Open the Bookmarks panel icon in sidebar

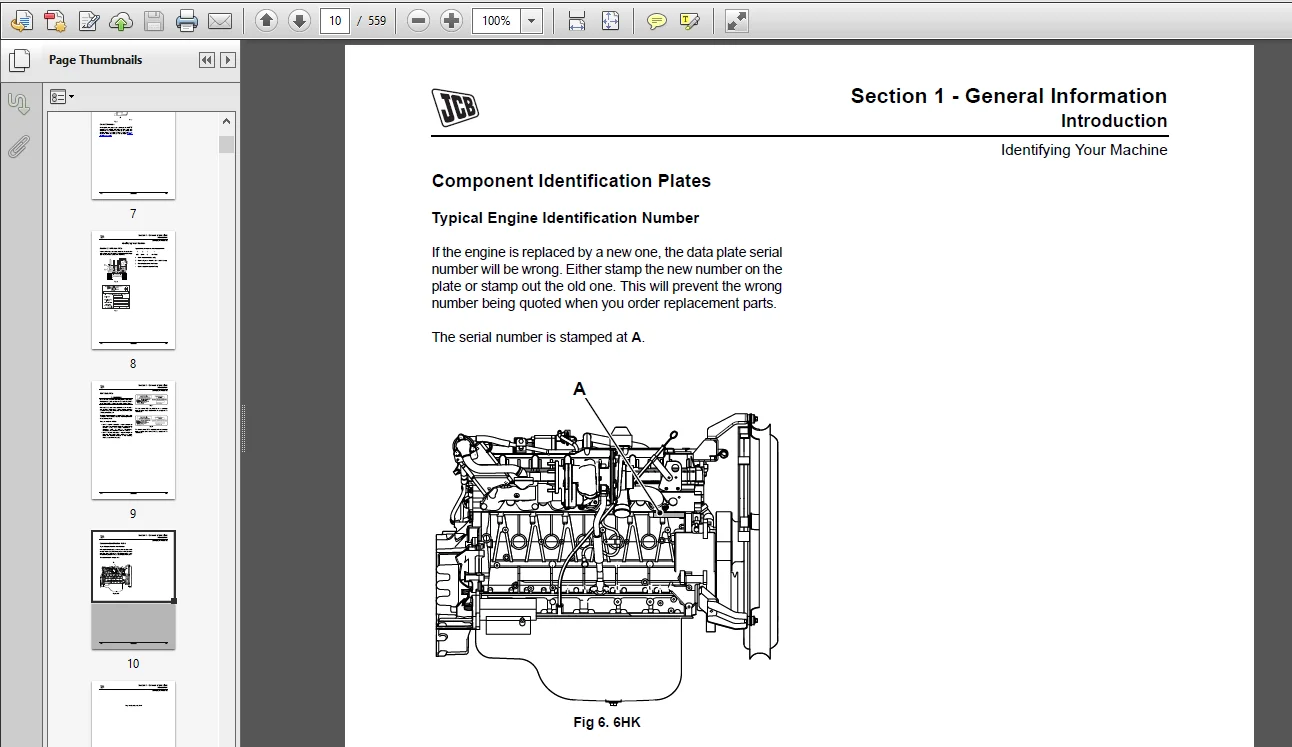pos(19,103)
